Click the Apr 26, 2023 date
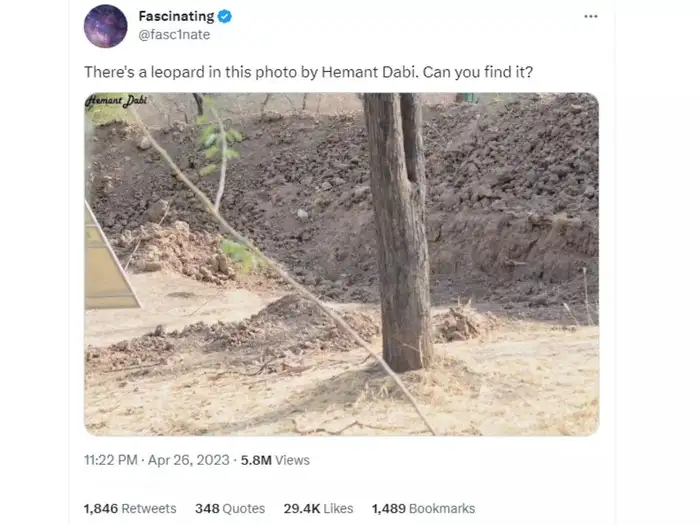This screenshot has height=525, width=700. coord(189,460)
